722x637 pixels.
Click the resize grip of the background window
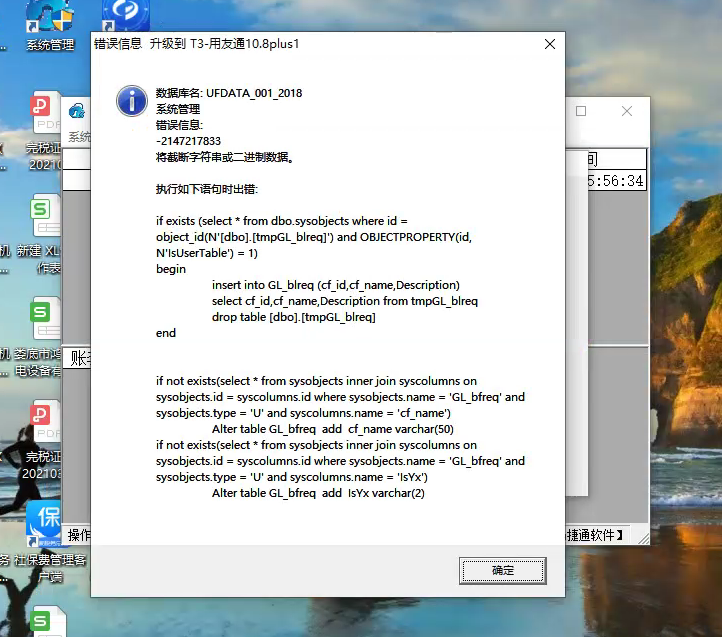point(643,538)
